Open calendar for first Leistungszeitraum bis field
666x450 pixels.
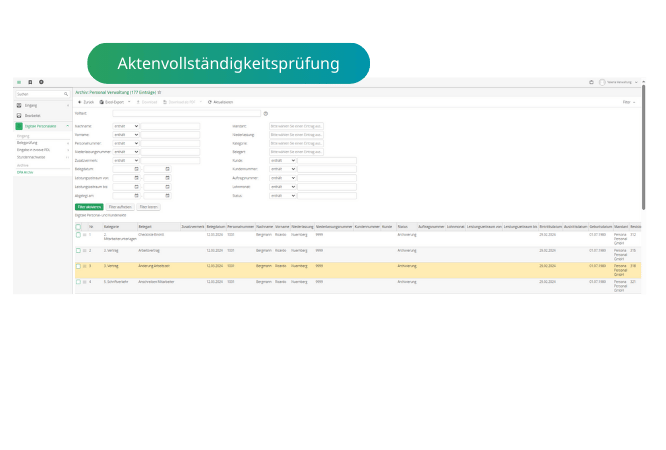point(136,187)
